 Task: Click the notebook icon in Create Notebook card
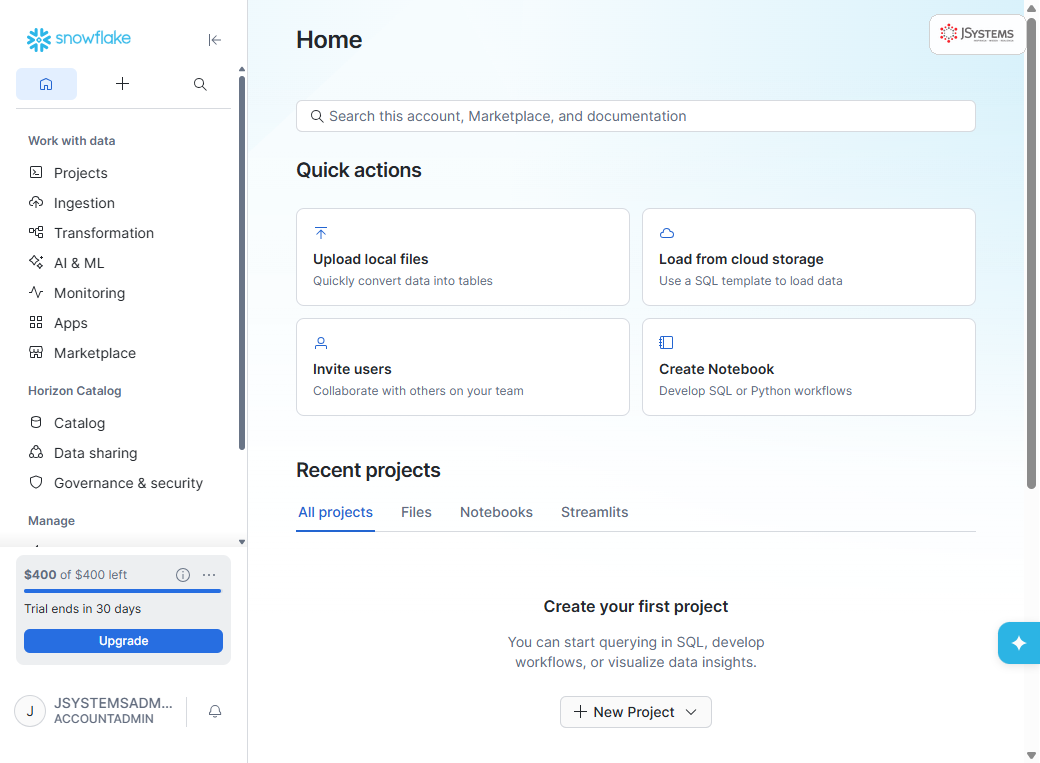tap(667, 342)
